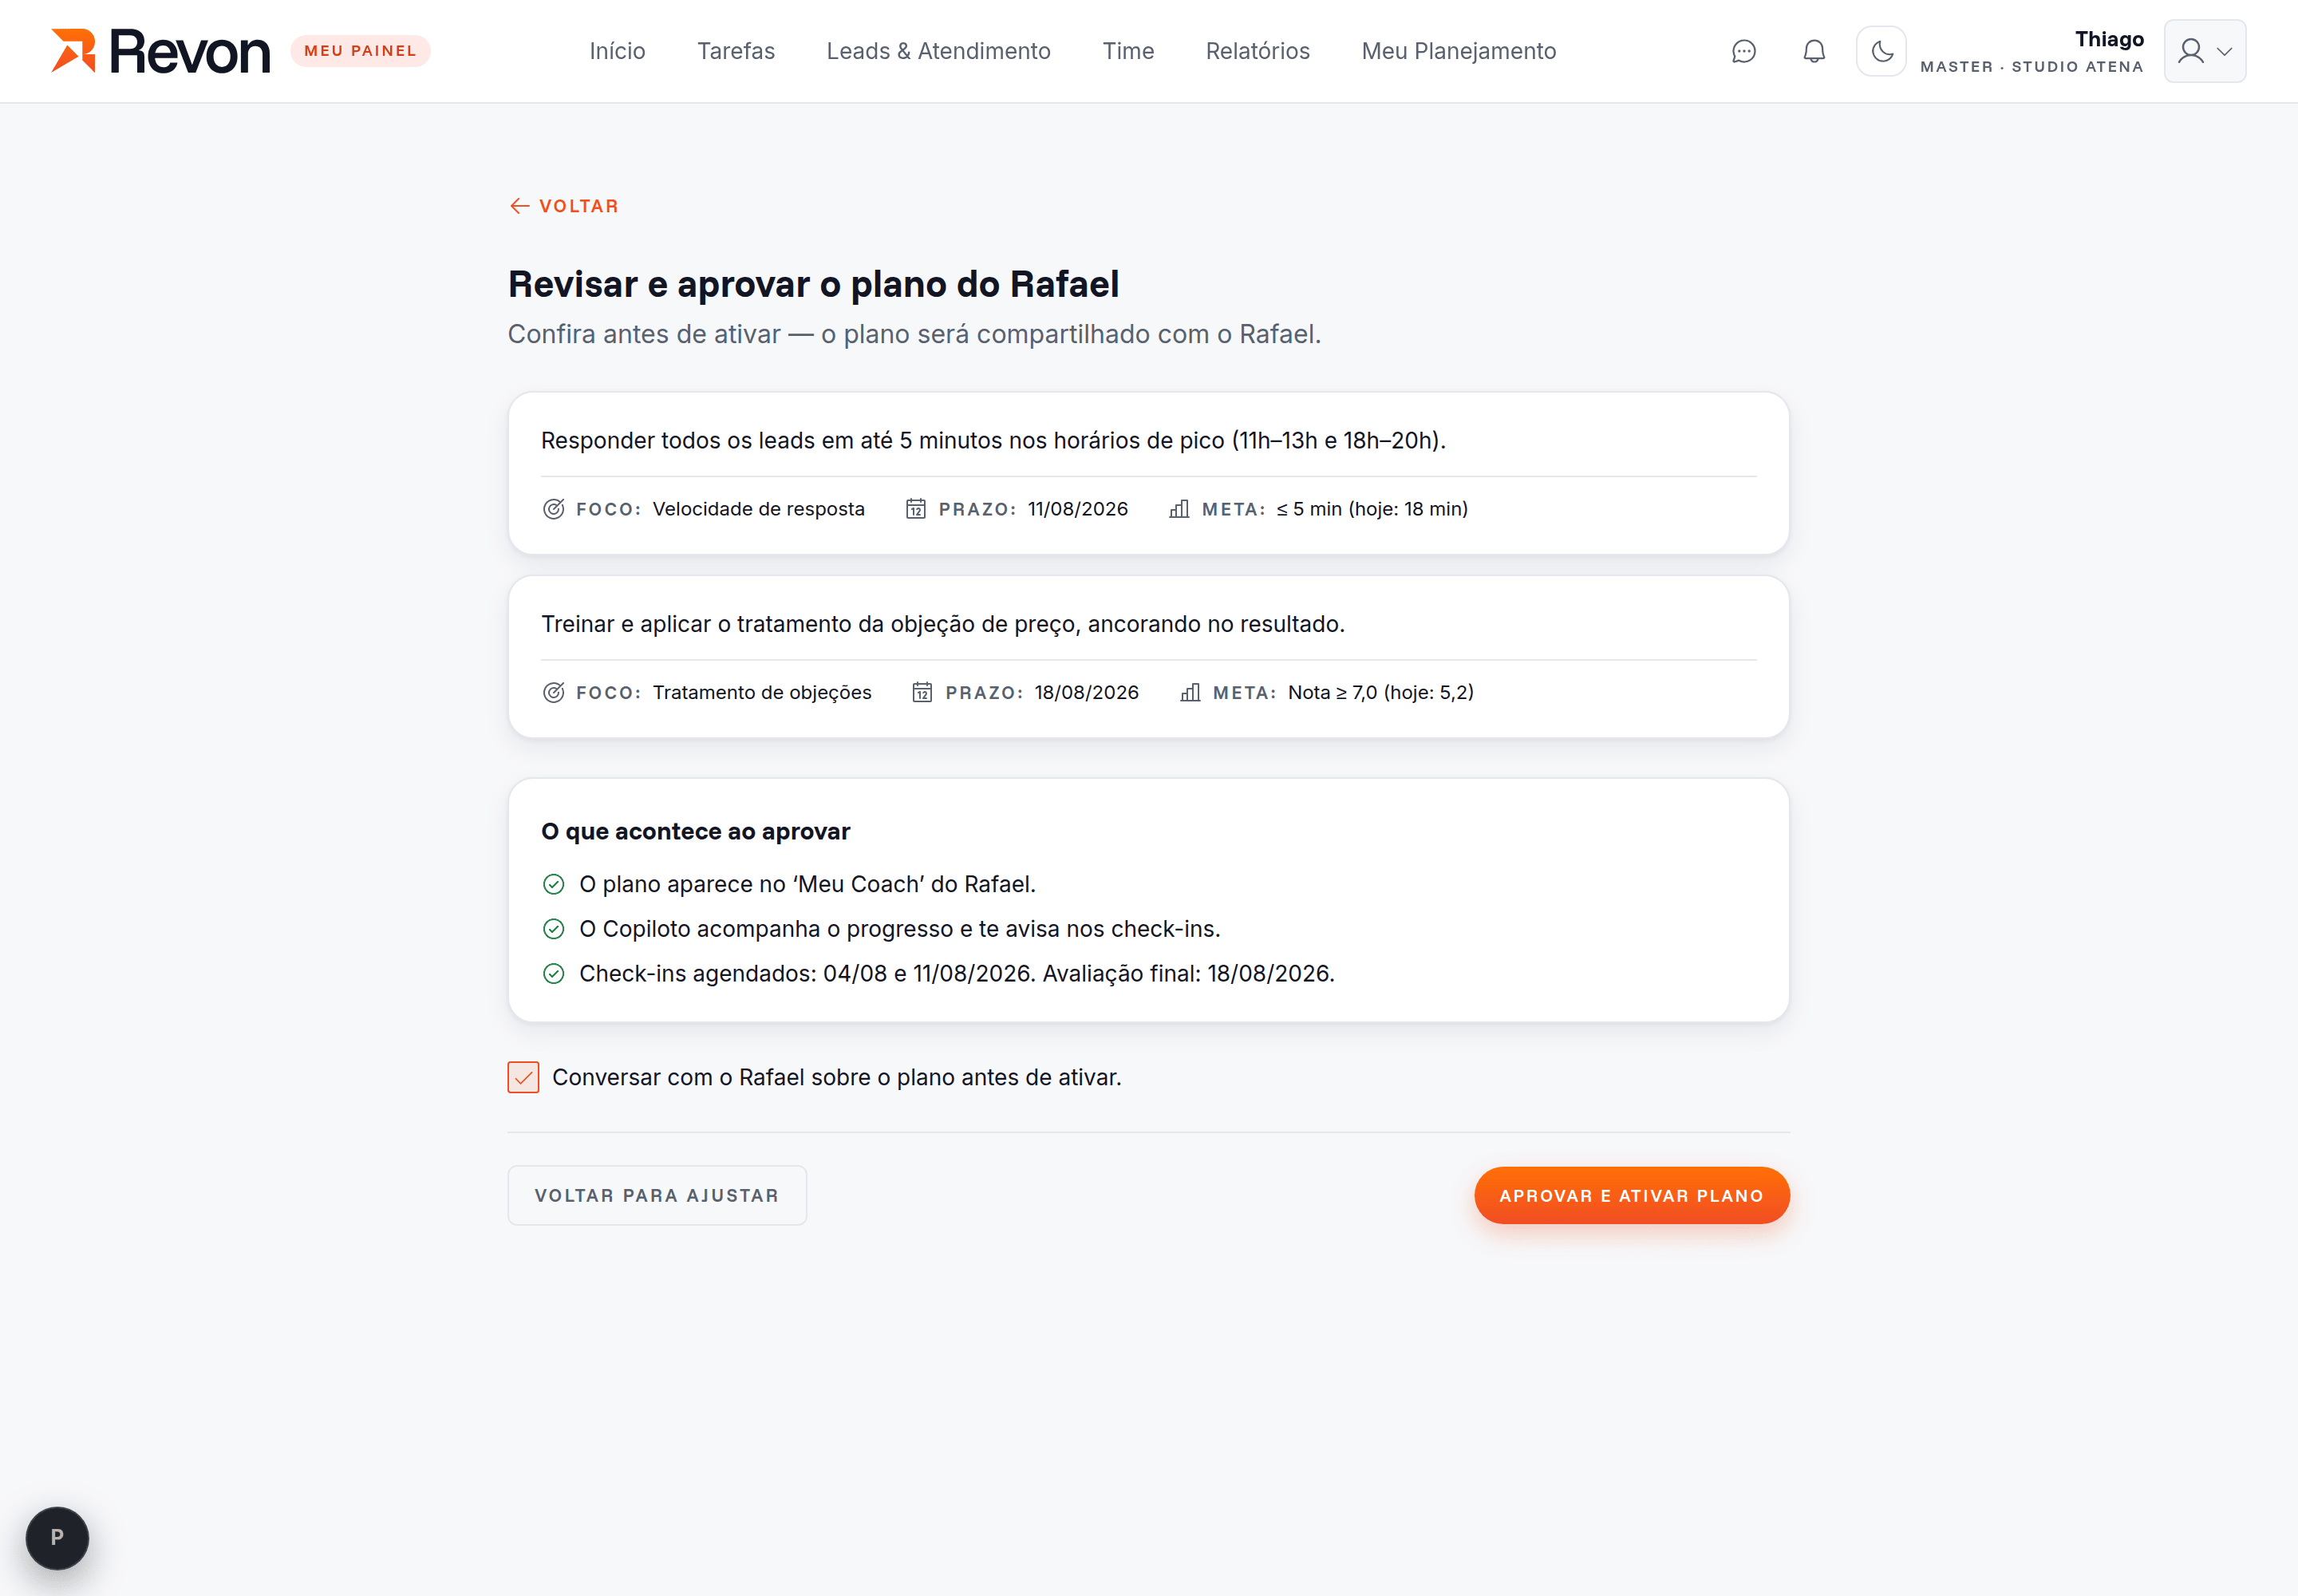
Task: Click the target icon next to Velocidade de resposta
Action: coord(553,509)
